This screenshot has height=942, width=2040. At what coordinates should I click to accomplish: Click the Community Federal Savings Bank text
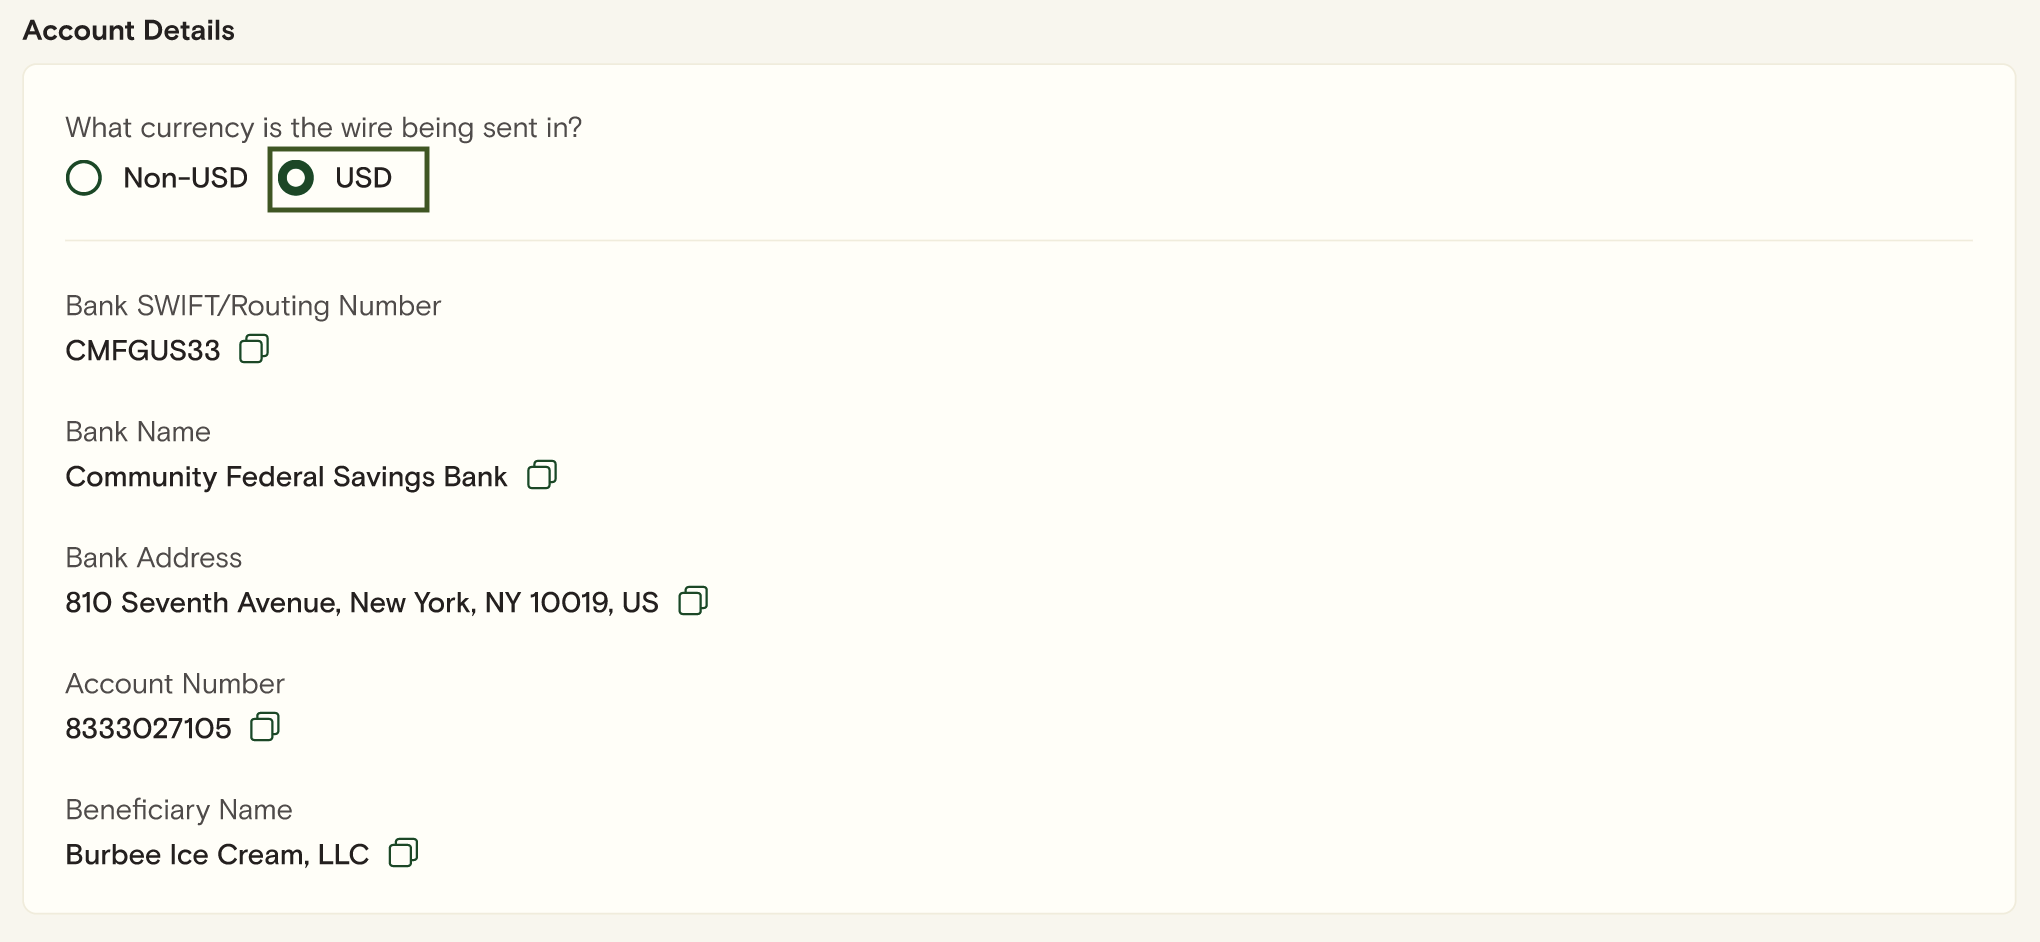click(286, 477)
